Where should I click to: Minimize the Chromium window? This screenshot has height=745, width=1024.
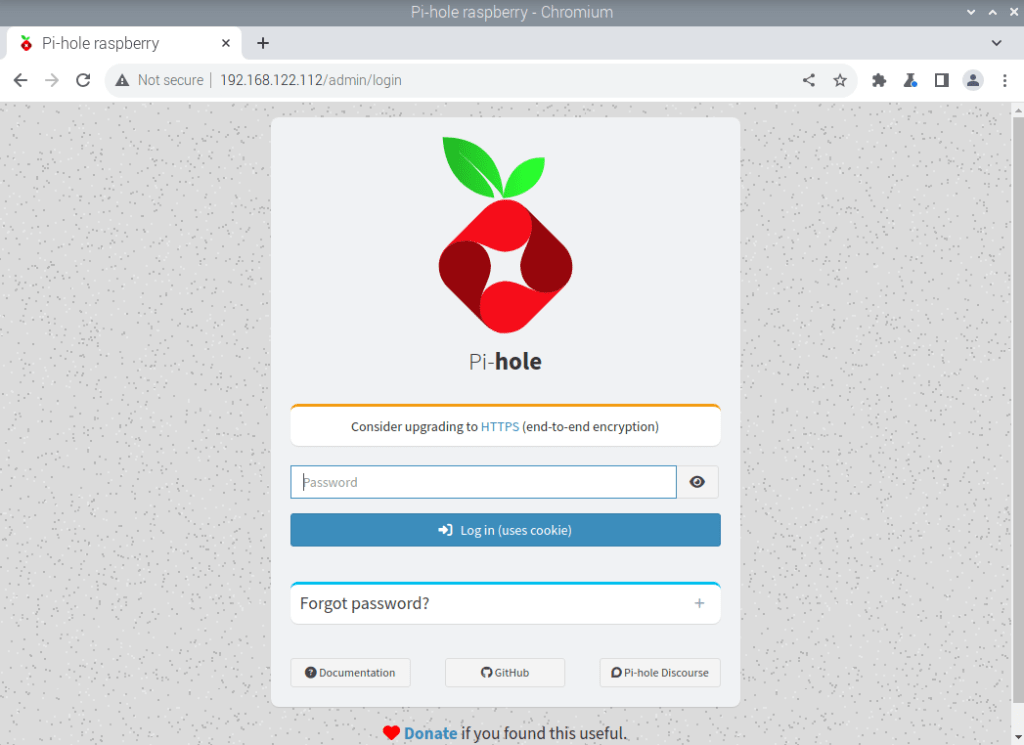(971, 12)
